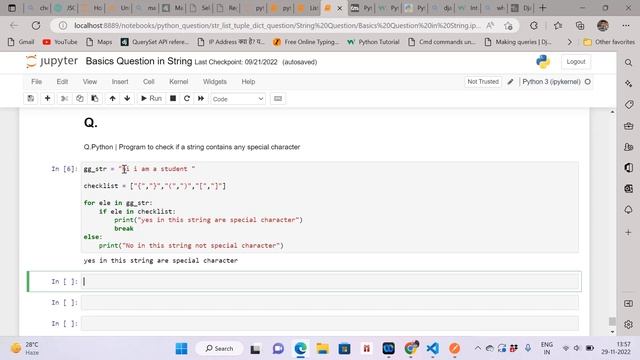
Task: Open Windows Start button
Action: (181, 348)
